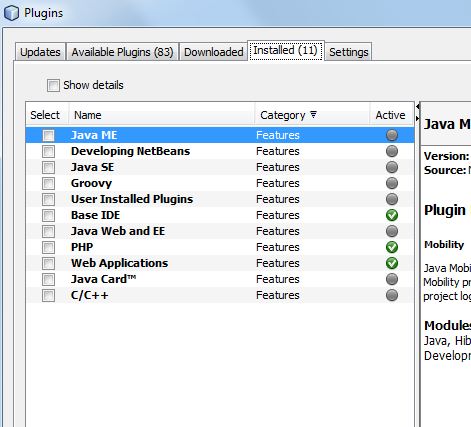The width and height of the screenshot is (471, 427).
Task: Open the Settings tab
Action: pyautogui.click(x=349, y=52)
